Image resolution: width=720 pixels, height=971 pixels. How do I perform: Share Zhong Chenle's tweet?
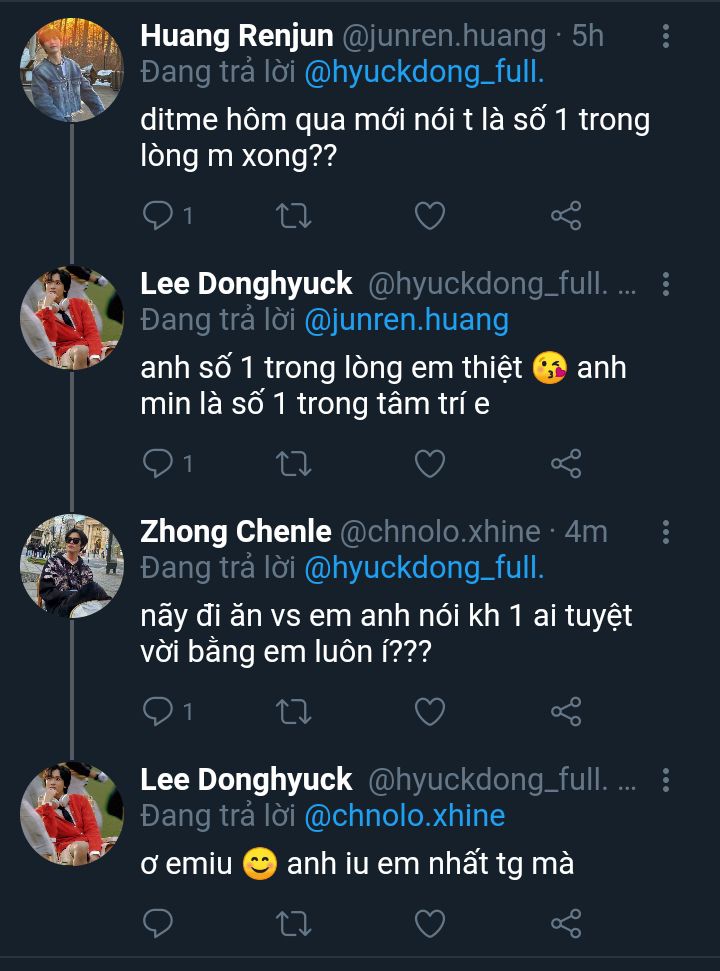[x=566, y=711]
